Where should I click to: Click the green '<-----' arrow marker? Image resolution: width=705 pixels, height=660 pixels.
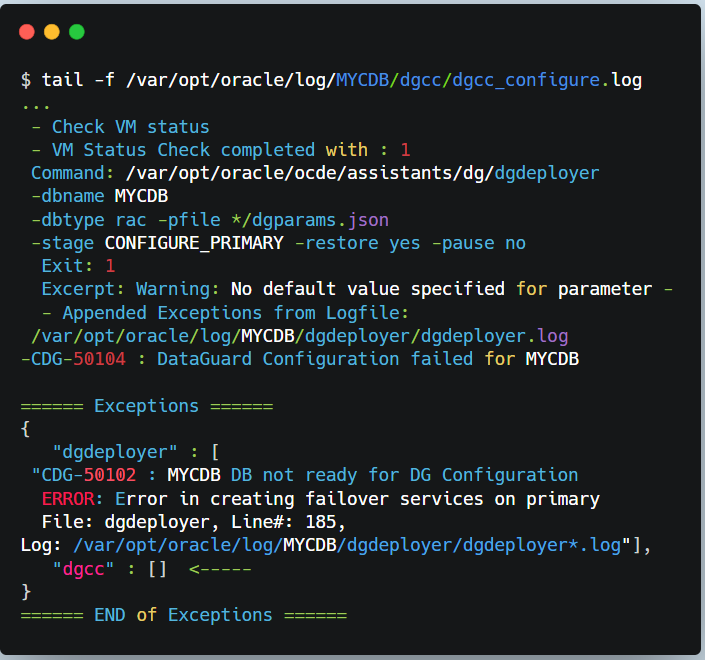[219, 569]
